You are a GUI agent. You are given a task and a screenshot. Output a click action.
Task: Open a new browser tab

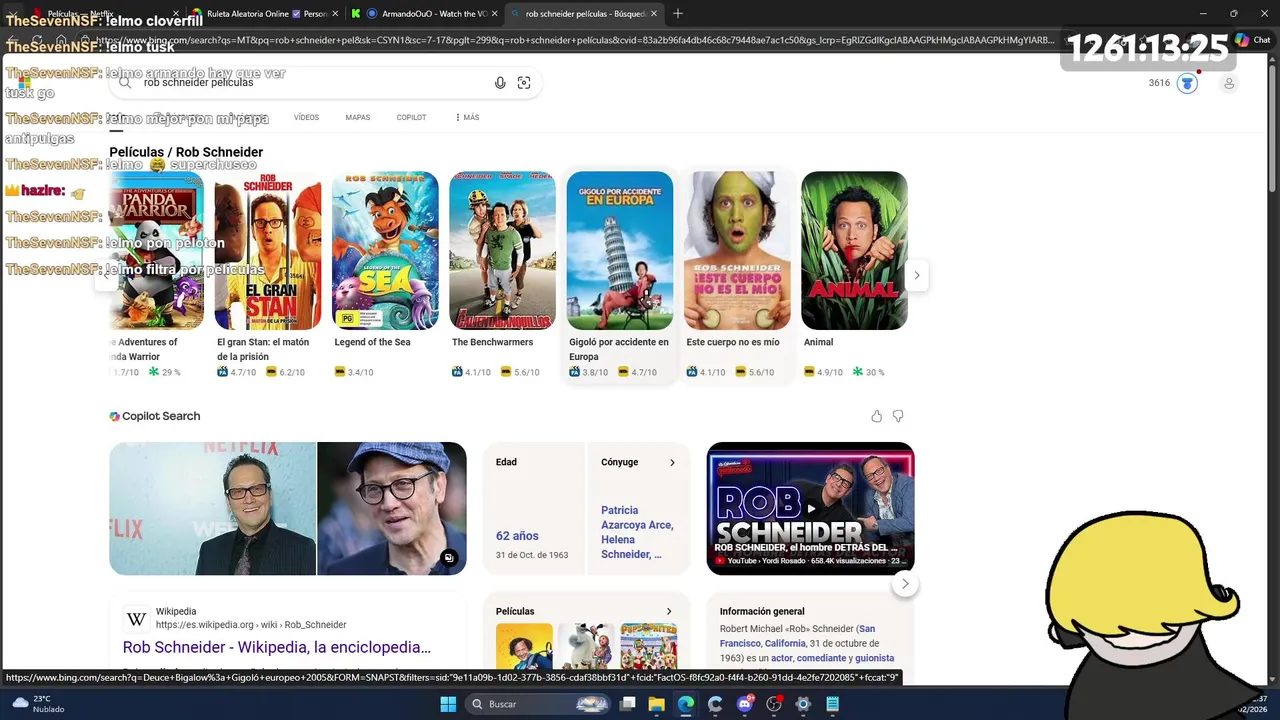678,13
